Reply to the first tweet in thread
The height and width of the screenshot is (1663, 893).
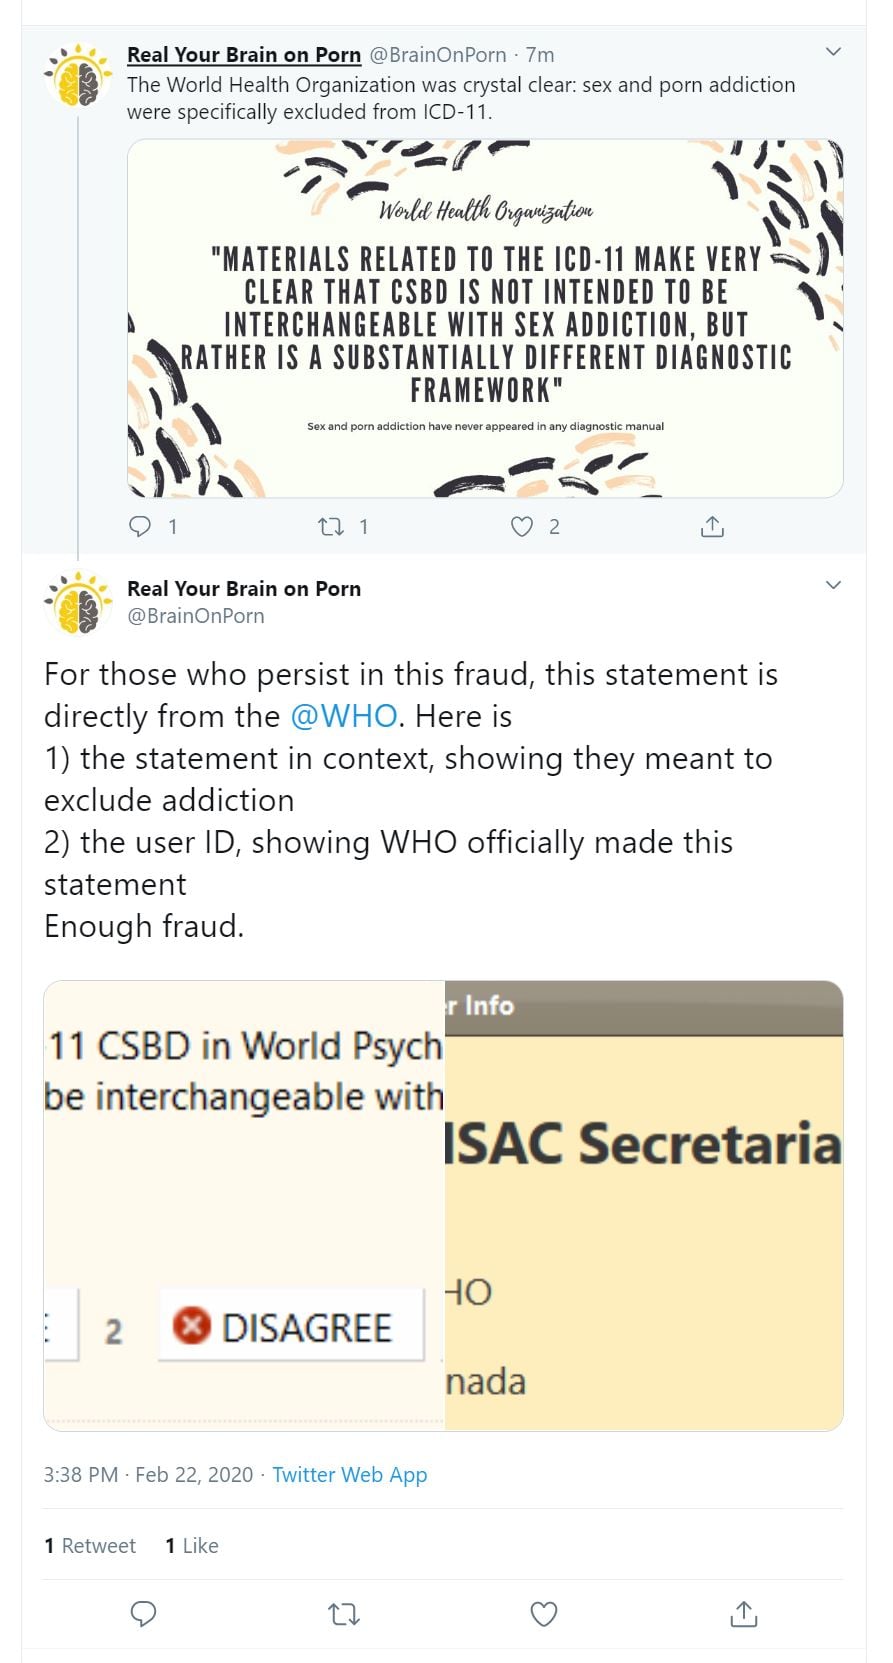(x=141, y=526)
